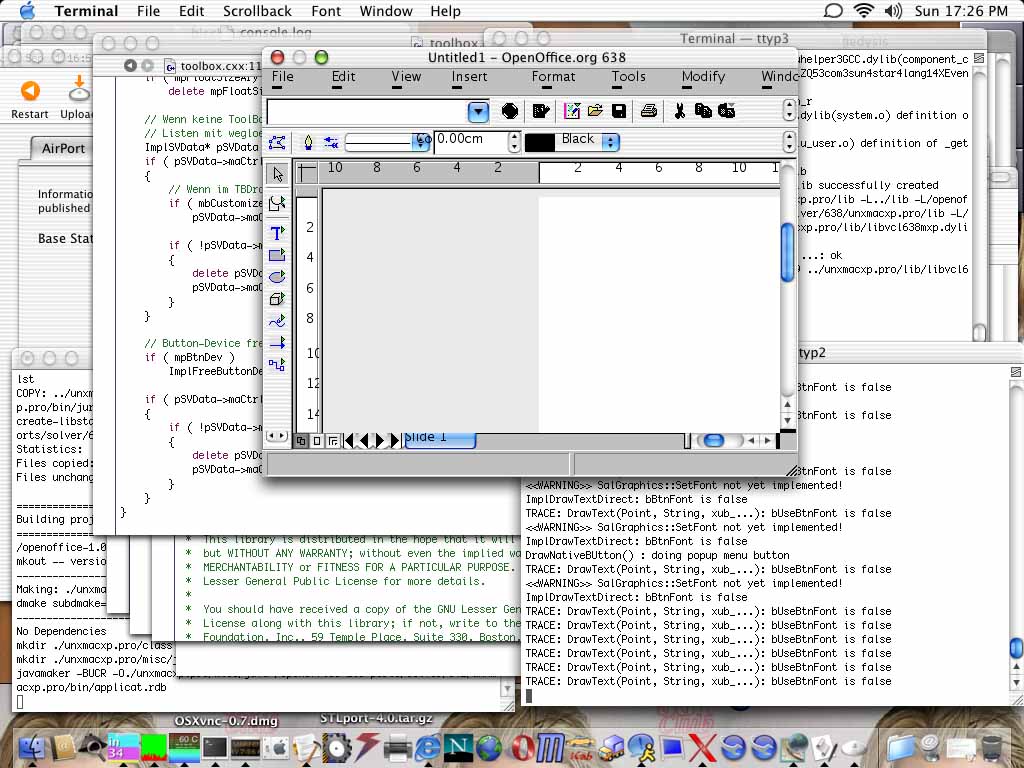1024x768 pixels.
Task: Click the OpenOffice horizontal scrollbar thumb
Action: (x=713, y=441)
